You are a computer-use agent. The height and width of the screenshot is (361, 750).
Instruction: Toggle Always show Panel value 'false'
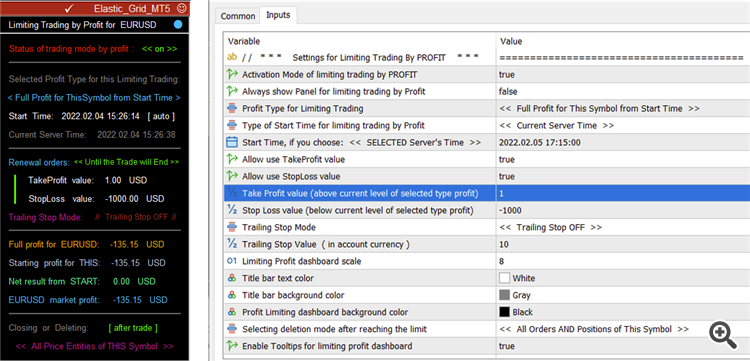click(508, 91)
